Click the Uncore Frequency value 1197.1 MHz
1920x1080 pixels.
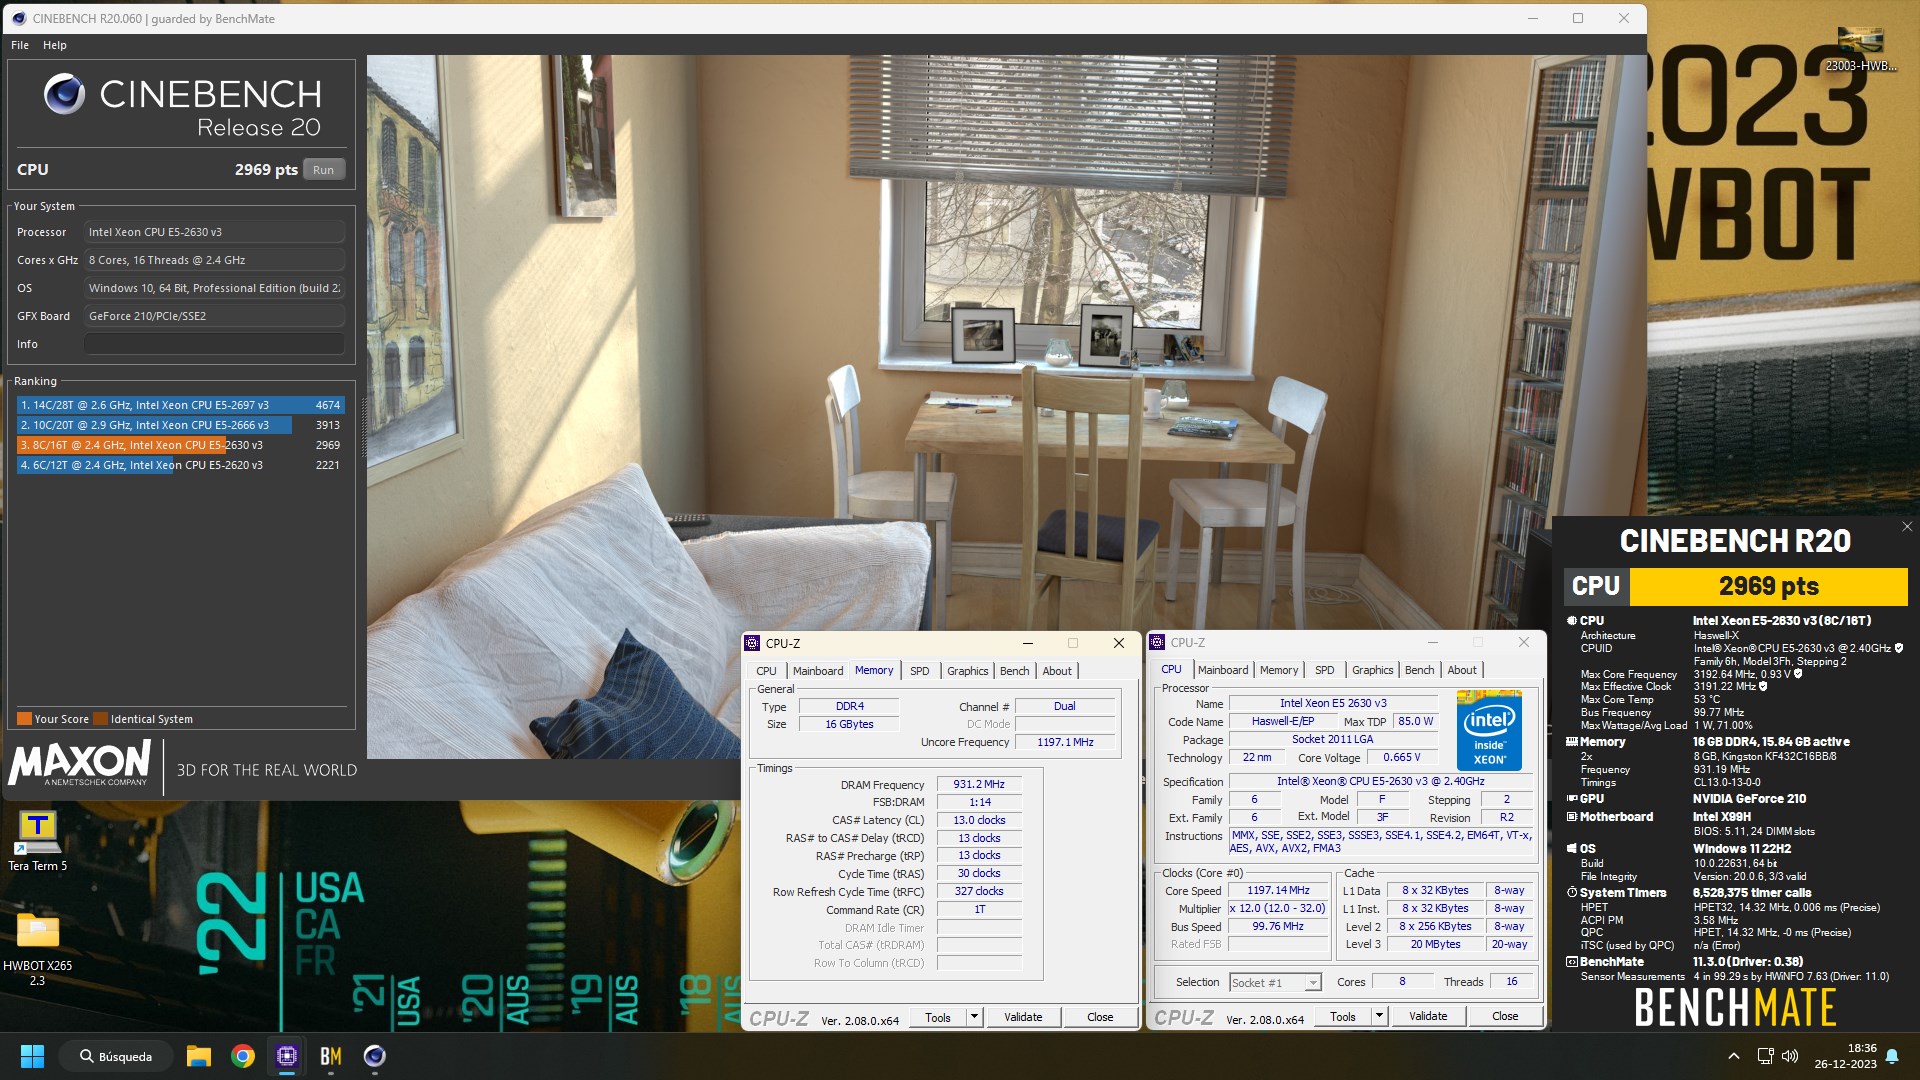(1065, 742)
